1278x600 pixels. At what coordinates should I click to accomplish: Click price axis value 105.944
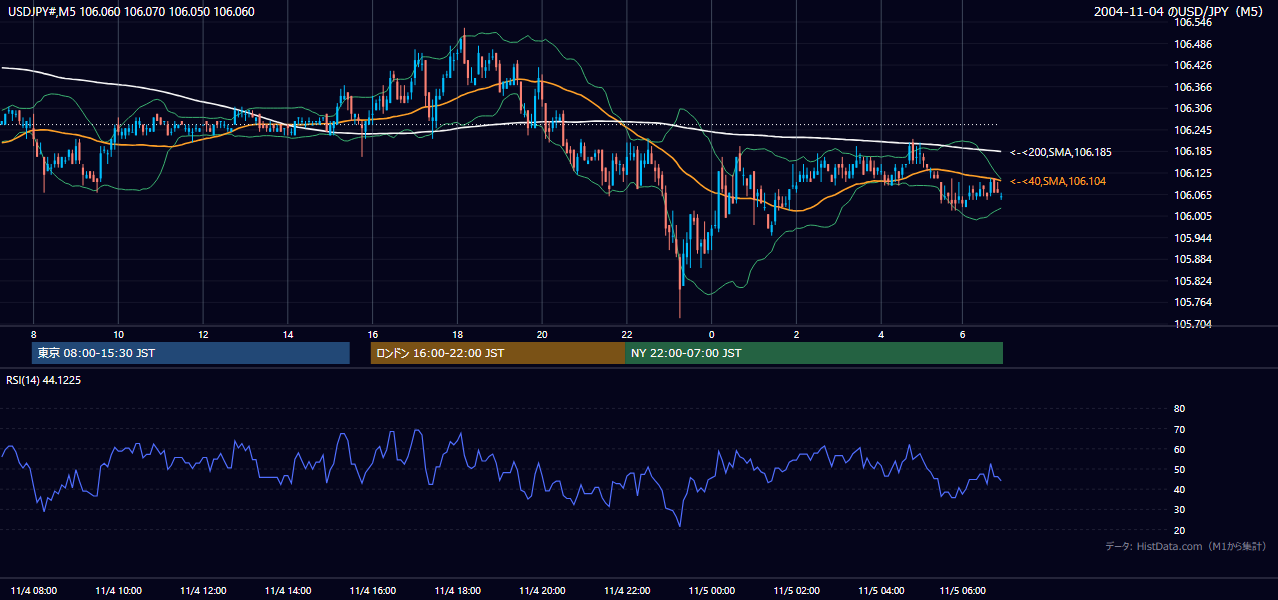pos(1194,238)
